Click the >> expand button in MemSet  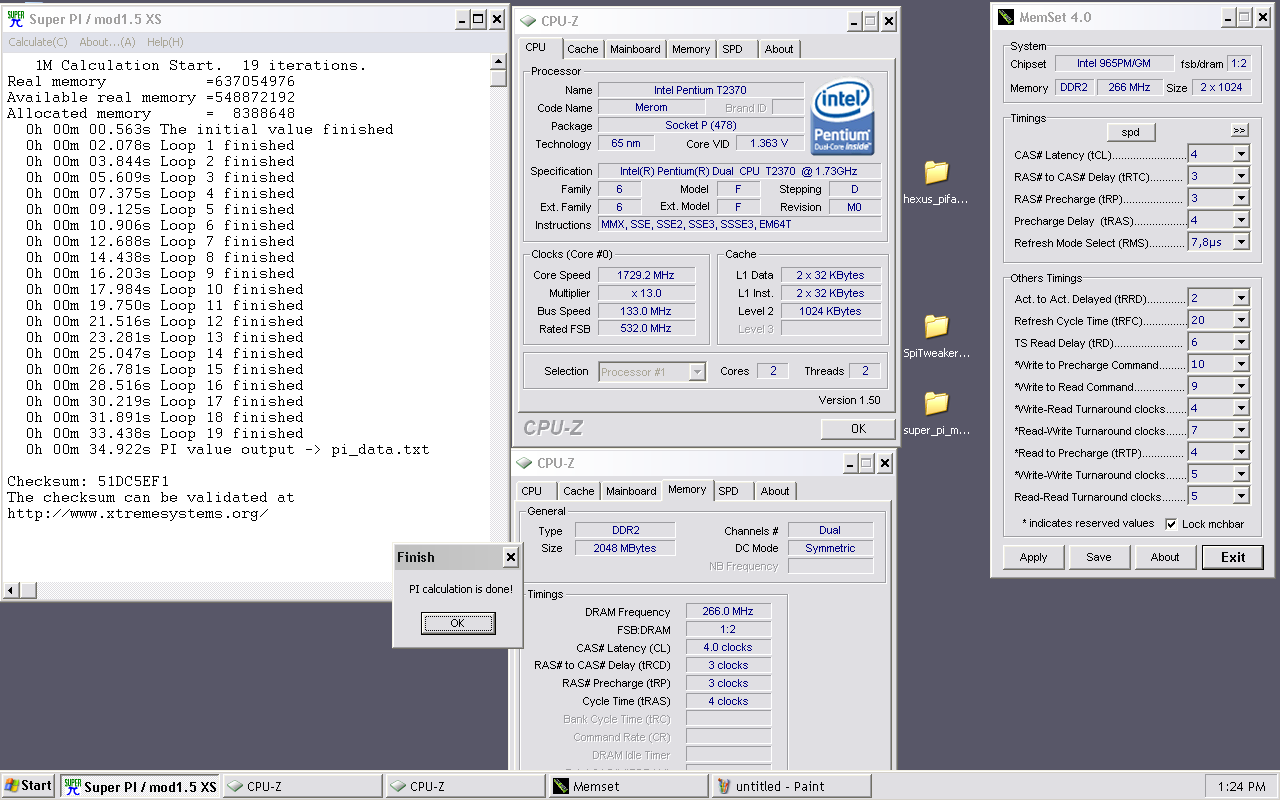[1240, 131]
